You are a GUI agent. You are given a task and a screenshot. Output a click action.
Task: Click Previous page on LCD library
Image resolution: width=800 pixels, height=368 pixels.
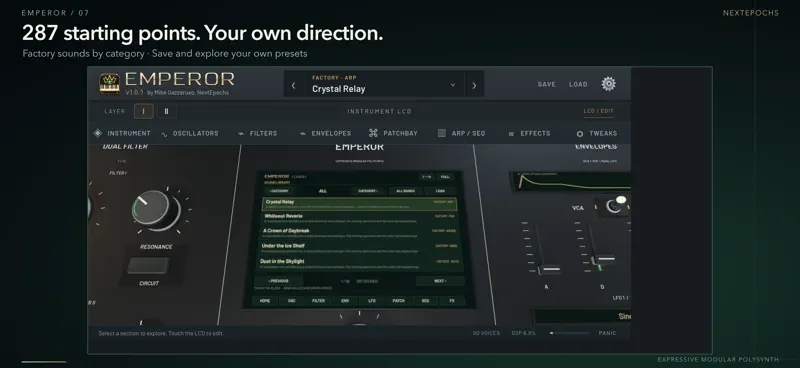click(x=279, y=281)
